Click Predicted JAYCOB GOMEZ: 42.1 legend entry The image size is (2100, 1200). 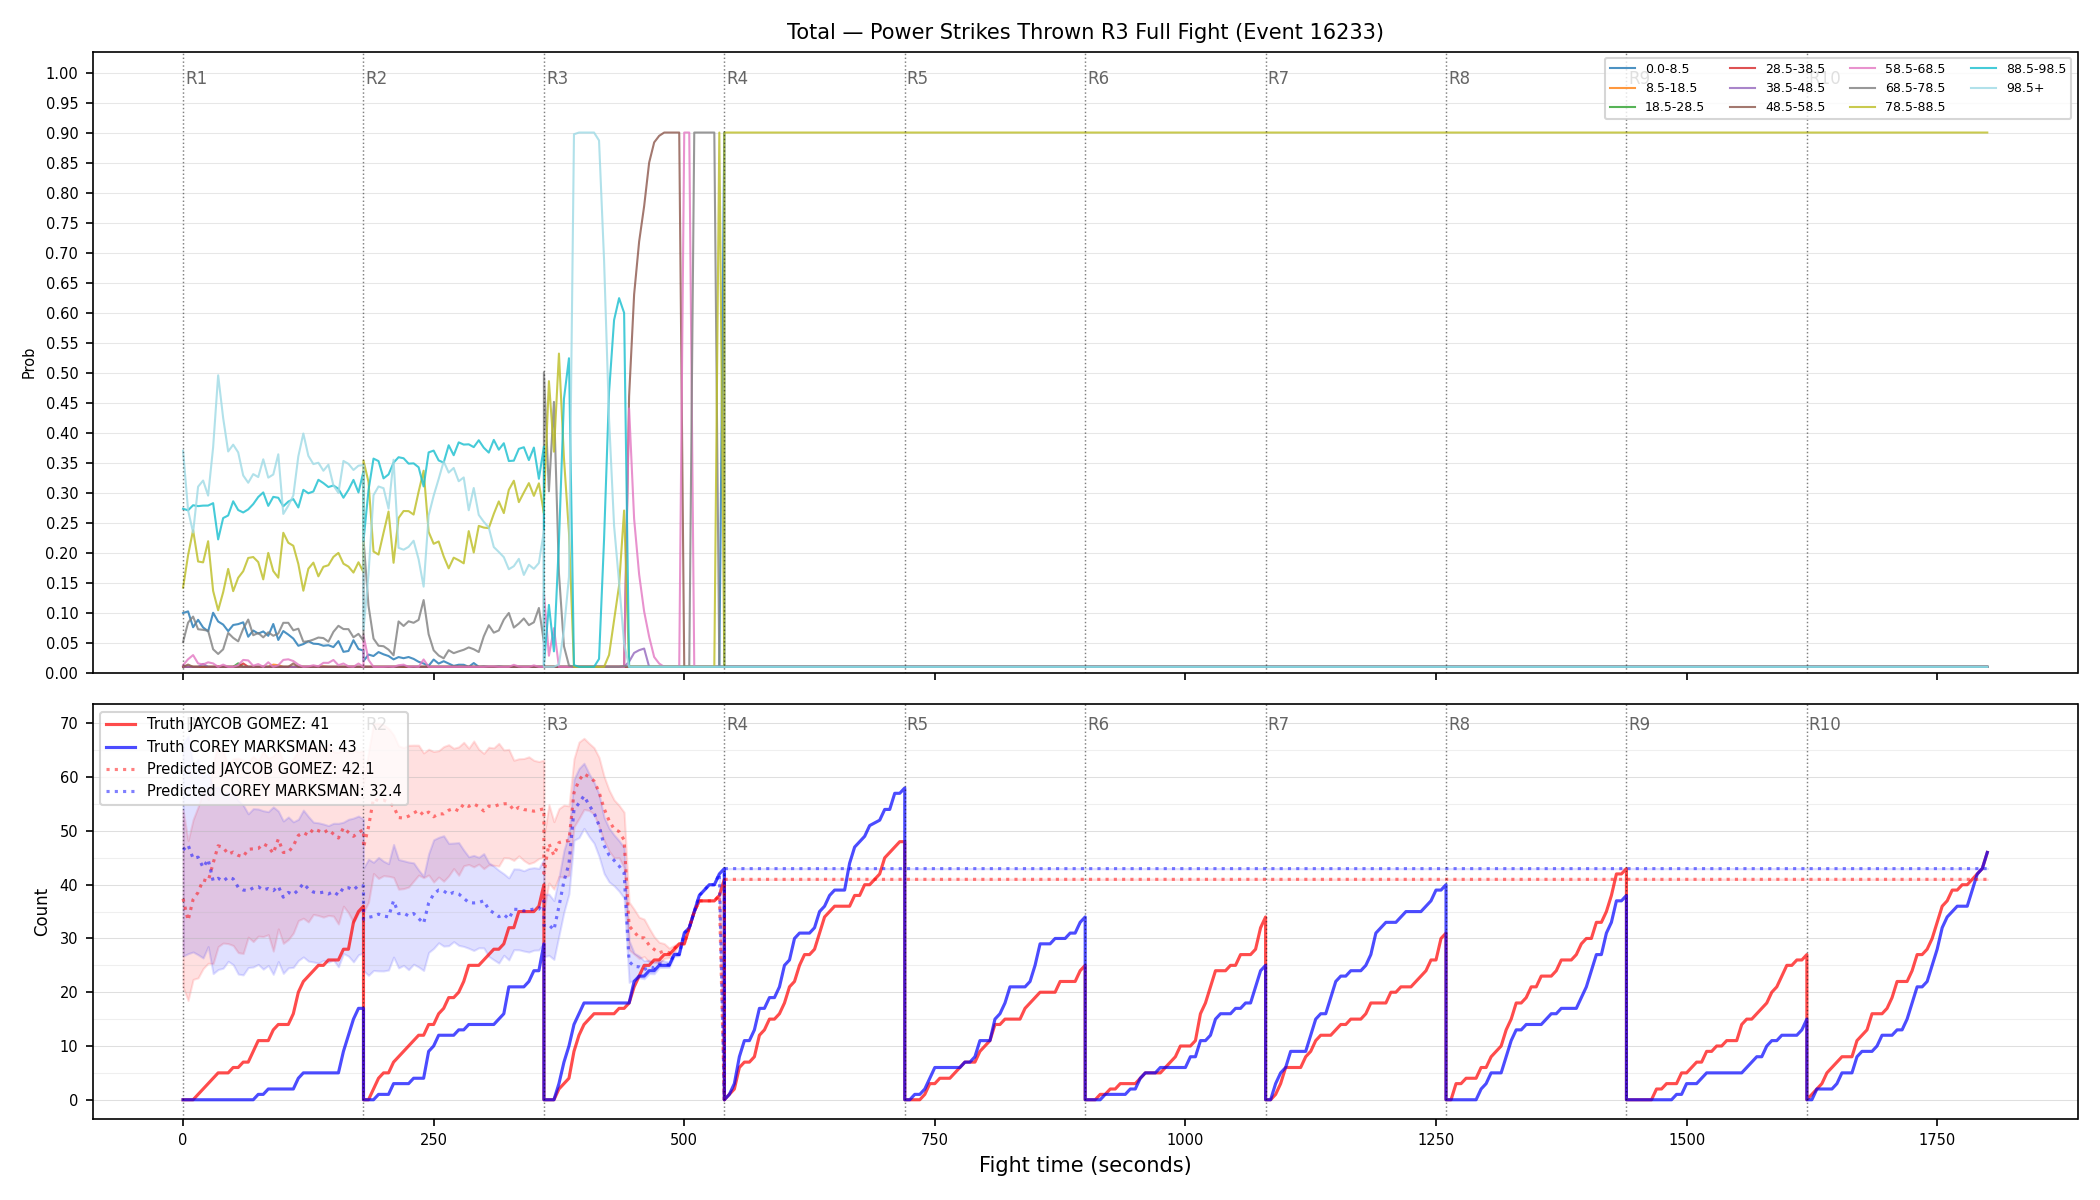click(x=240, y=768)
